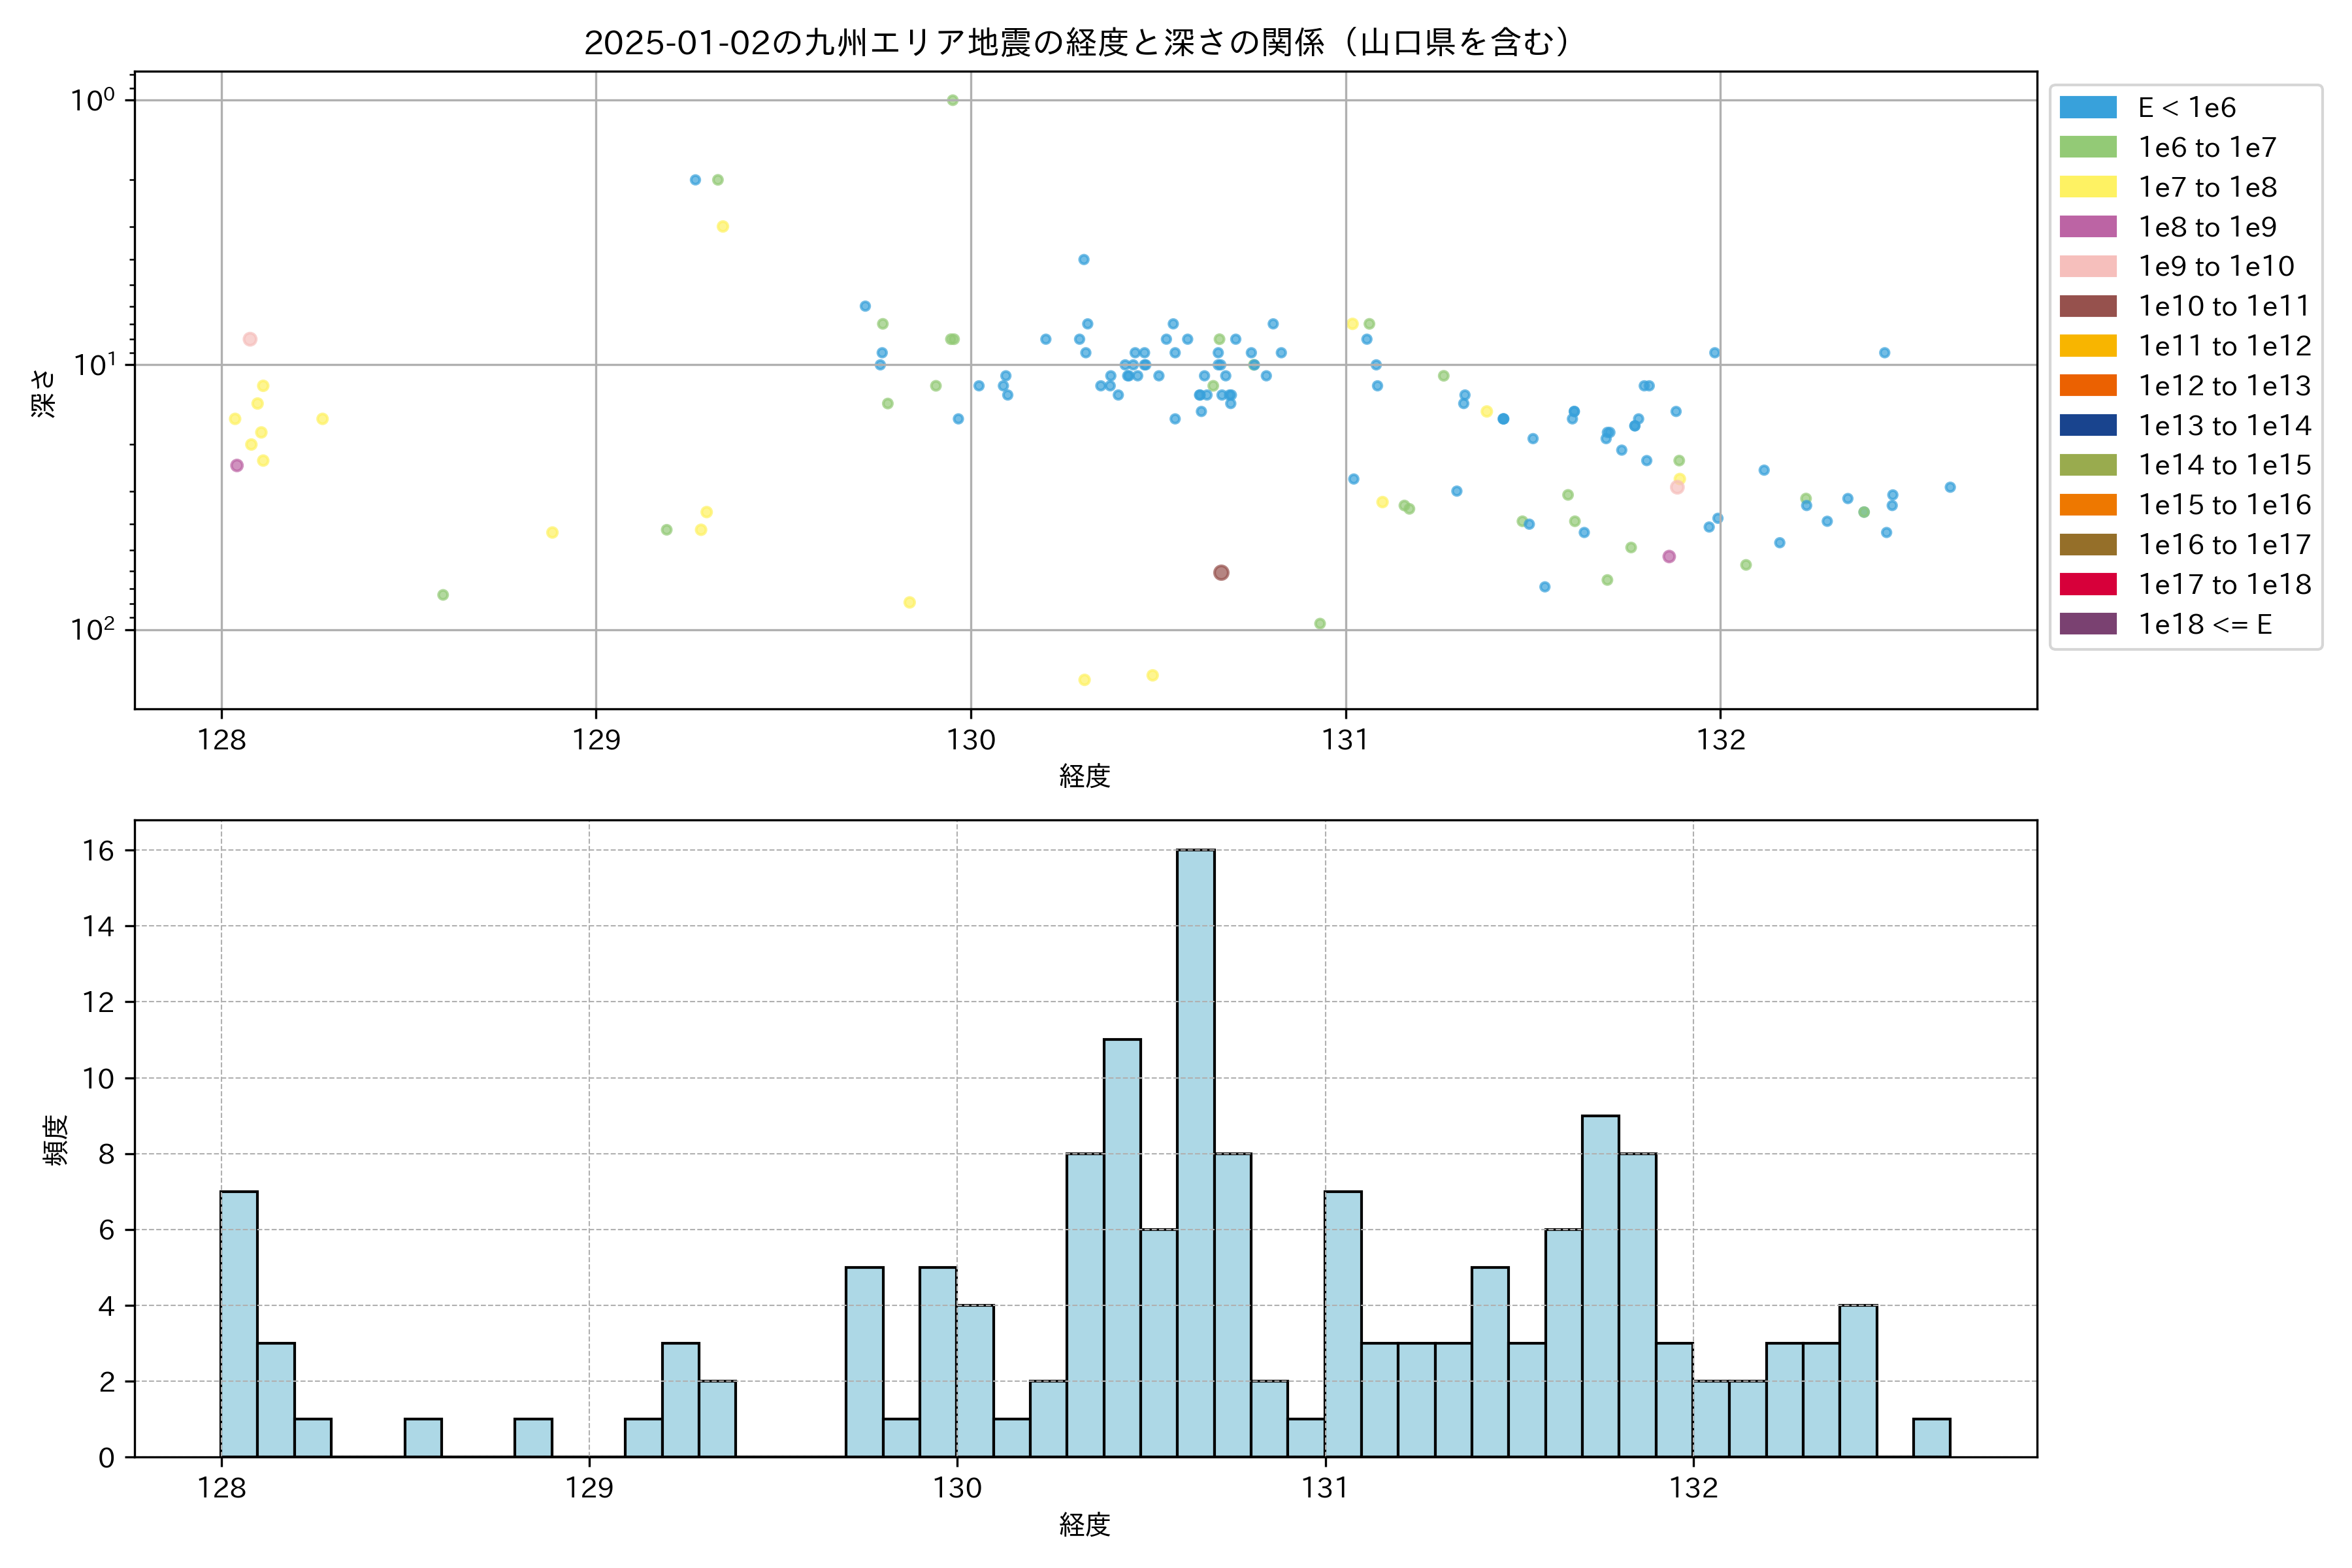Click the blue E < 1e6 legend swatch
The width and height of the screenshot is (2352, 1568).
click(2087, 107)
